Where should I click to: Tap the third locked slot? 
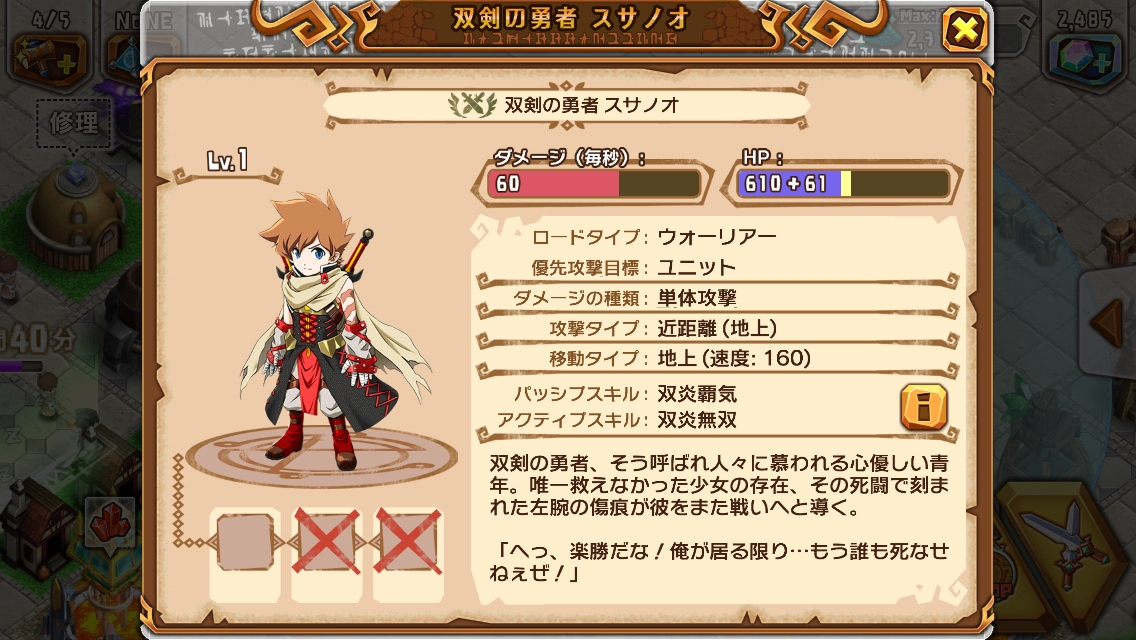408,542
